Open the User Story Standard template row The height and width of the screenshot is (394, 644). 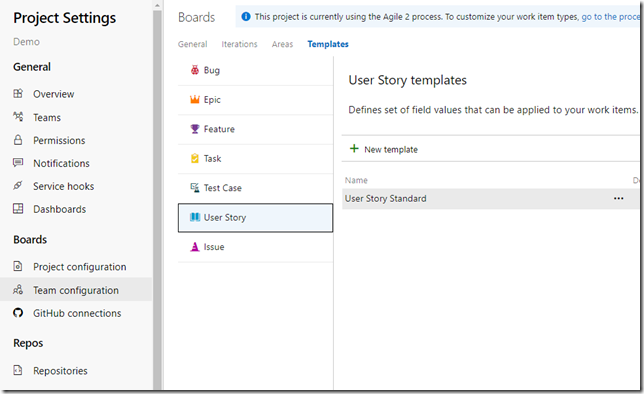click(x=491, y=199)
